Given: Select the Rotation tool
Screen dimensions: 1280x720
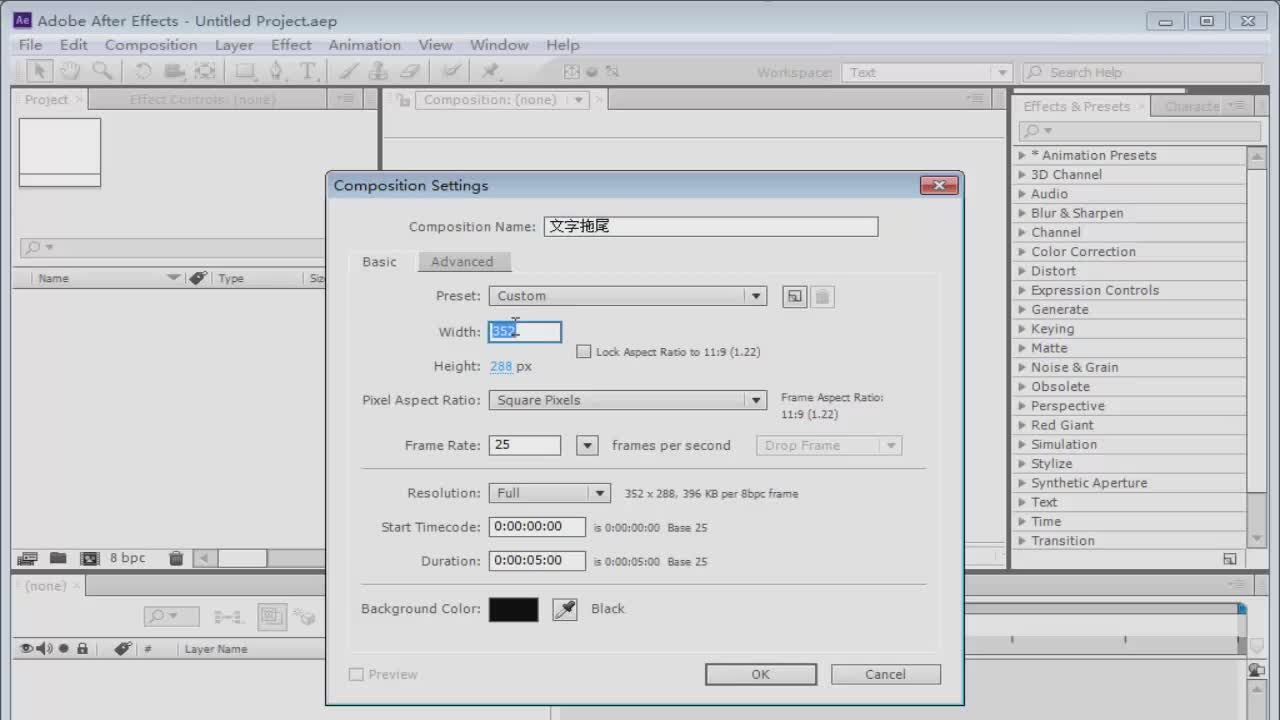Looking at the screenshot, I should [143, 71].
